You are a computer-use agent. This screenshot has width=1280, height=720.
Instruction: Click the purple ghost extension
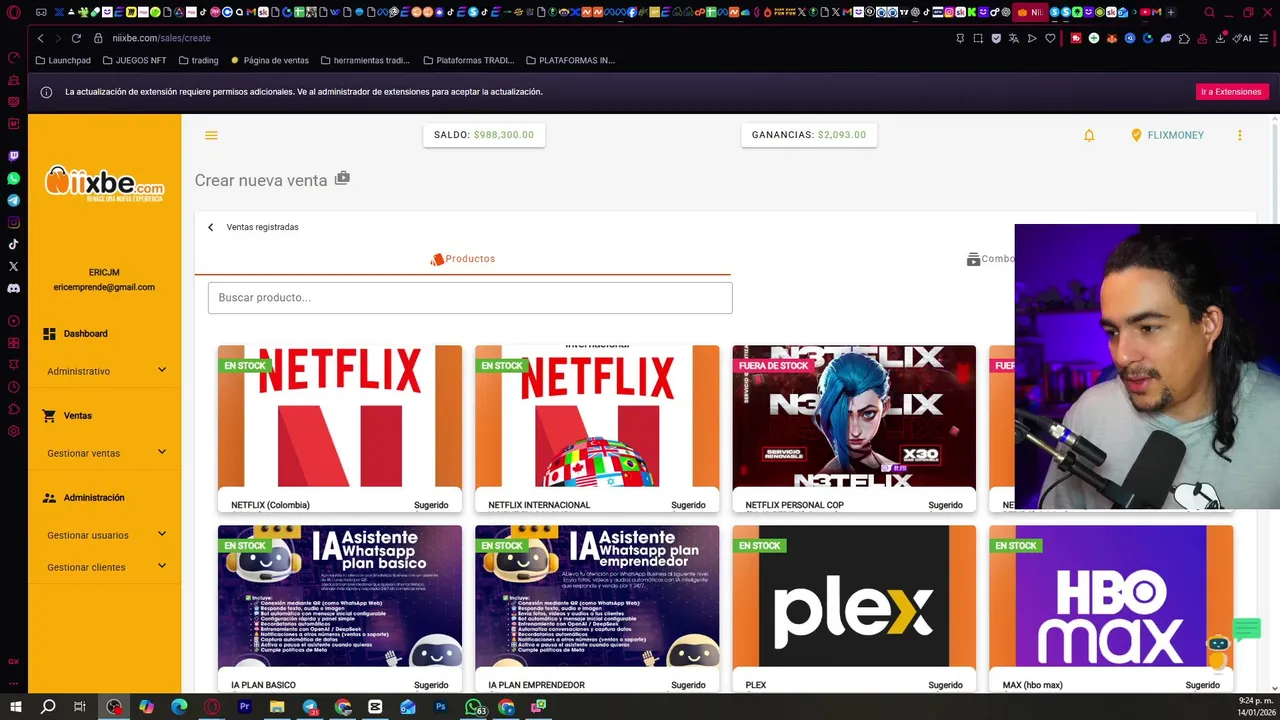coord(1166,38)
